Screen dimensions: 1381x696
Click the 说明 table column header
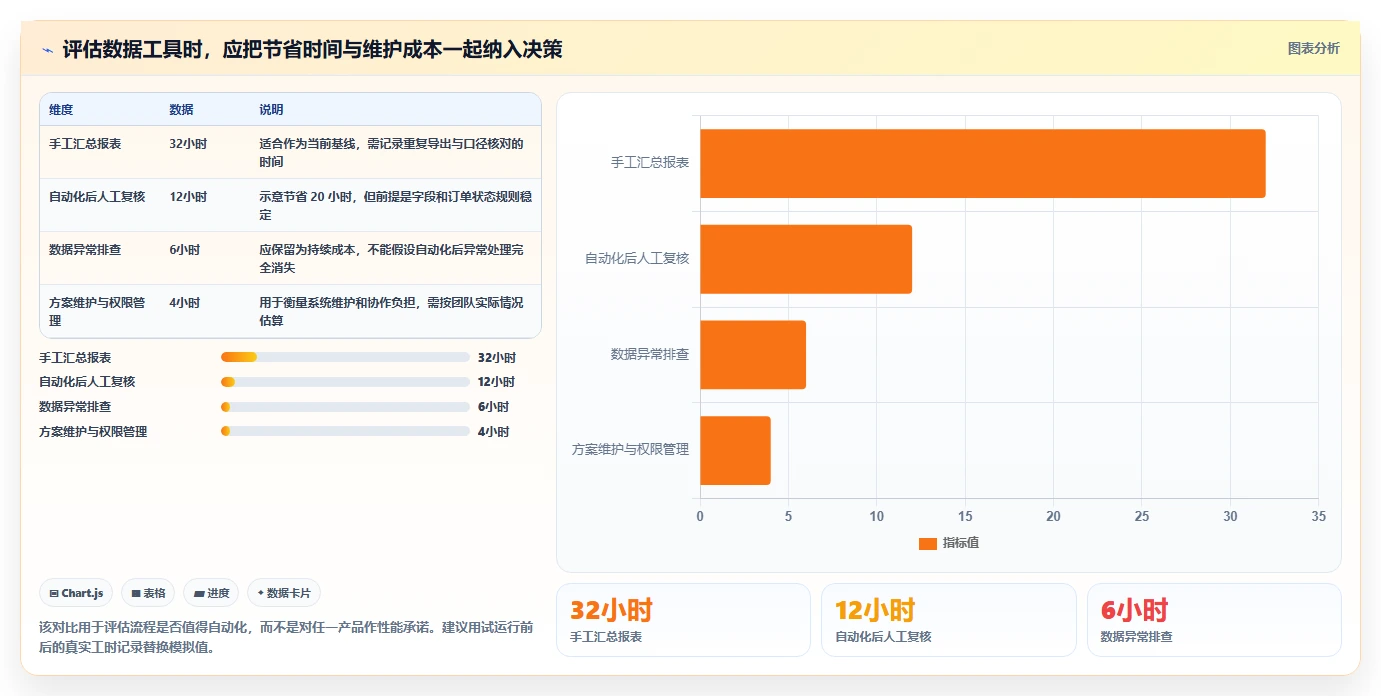coord(271,110)
